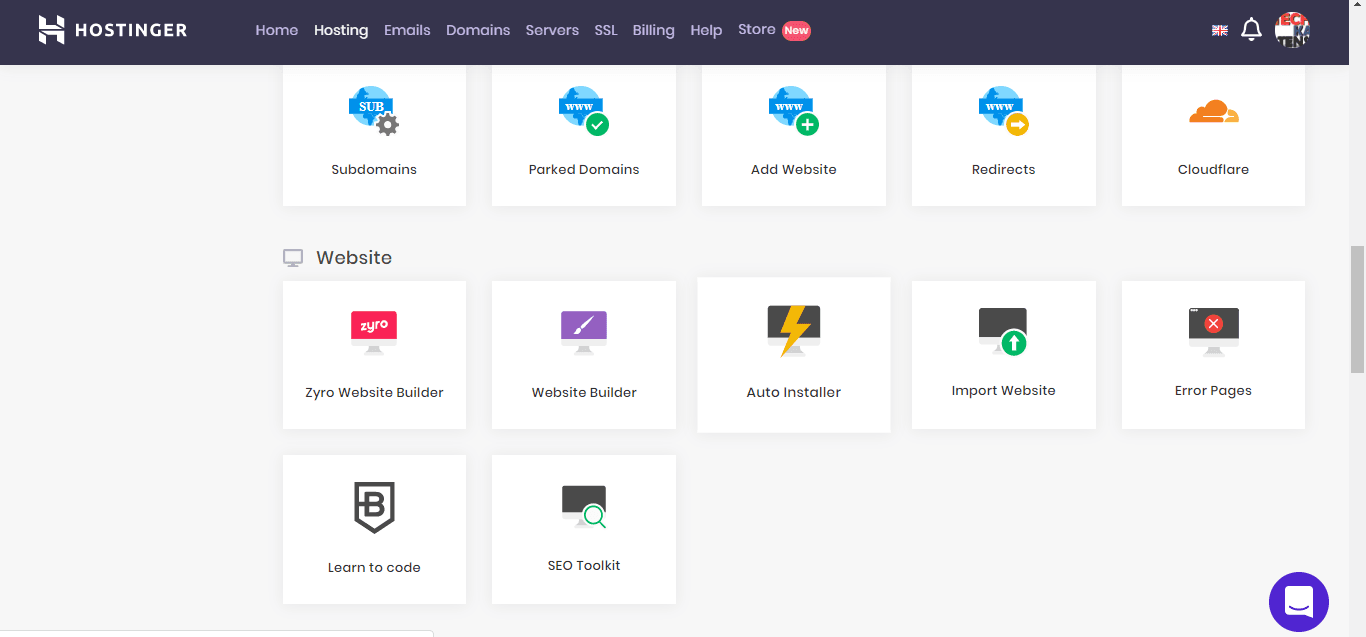Screen dimensions: 1366x637
Task: Open the Add Website plus icon
Action: tap(794, 110)
